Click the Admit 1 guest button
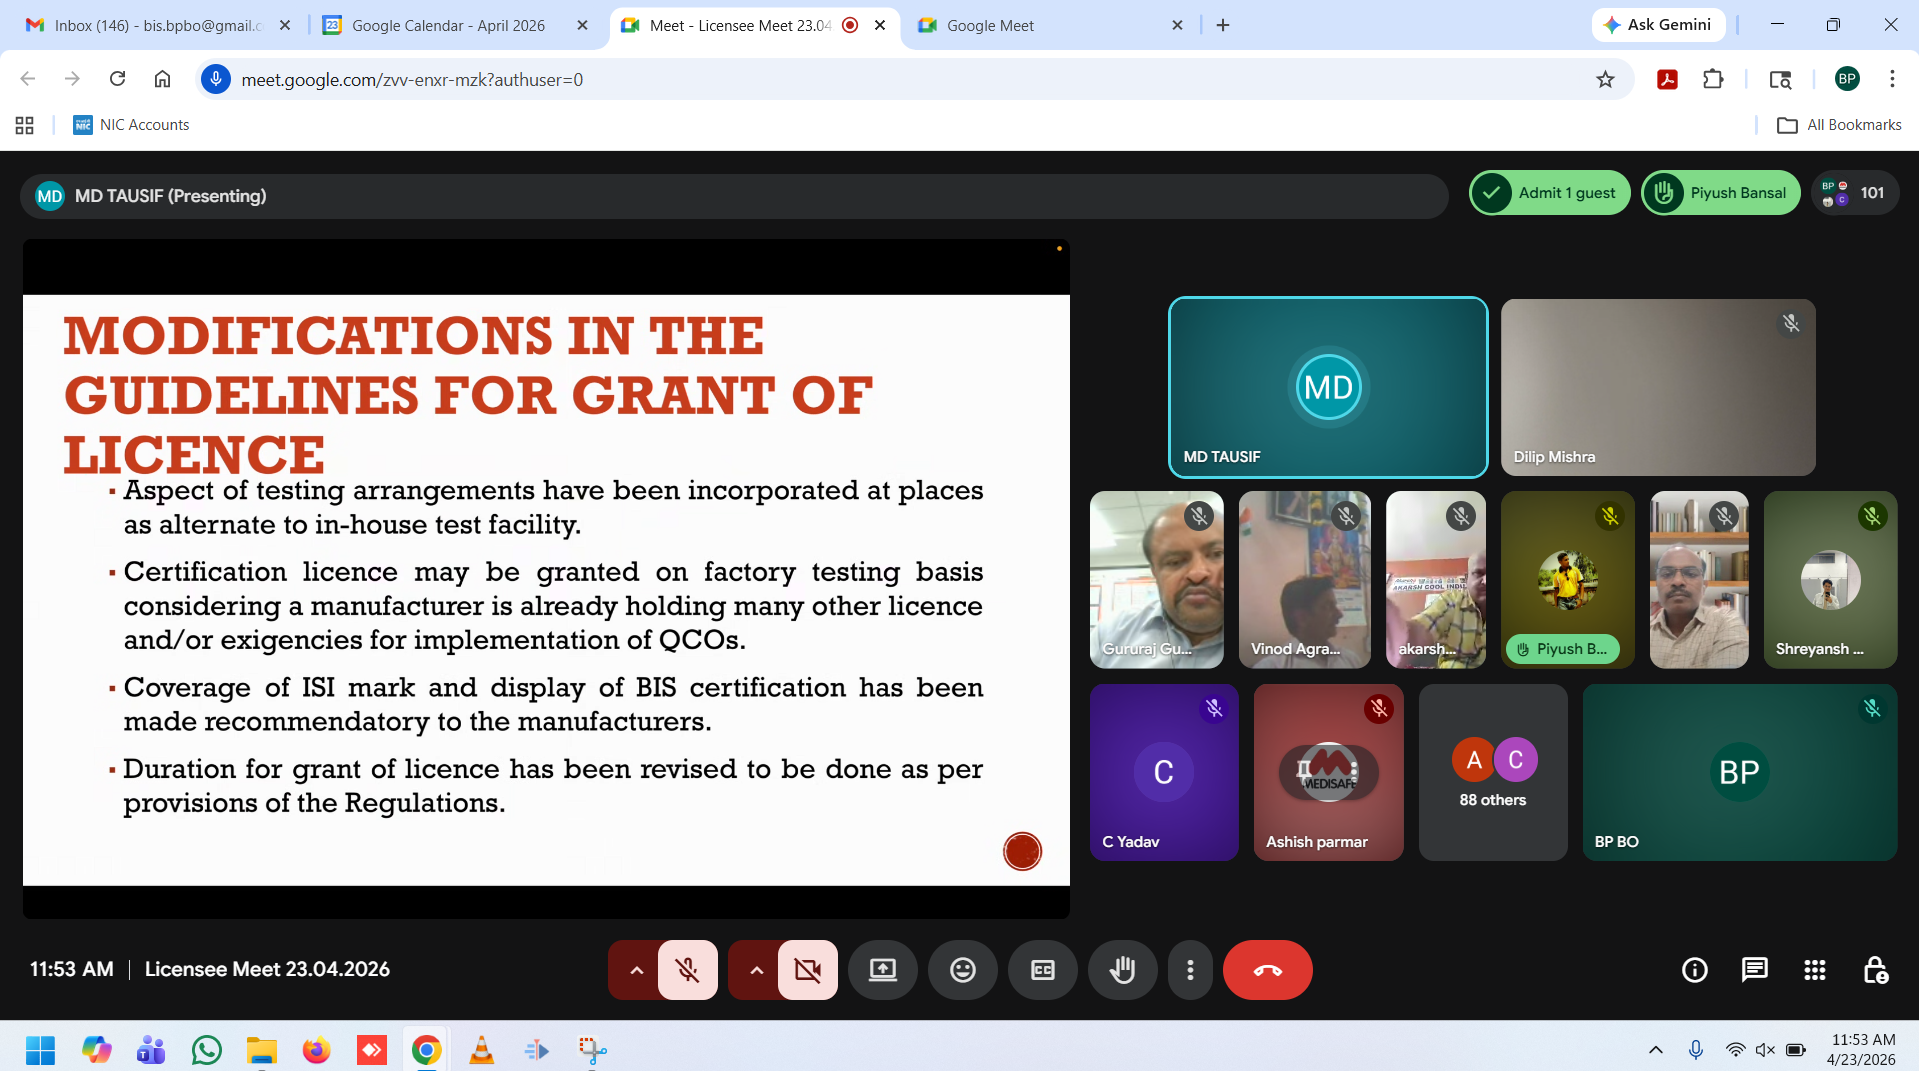The width and height of the screenshot is (1919, 1071). tap(1550, 193)
